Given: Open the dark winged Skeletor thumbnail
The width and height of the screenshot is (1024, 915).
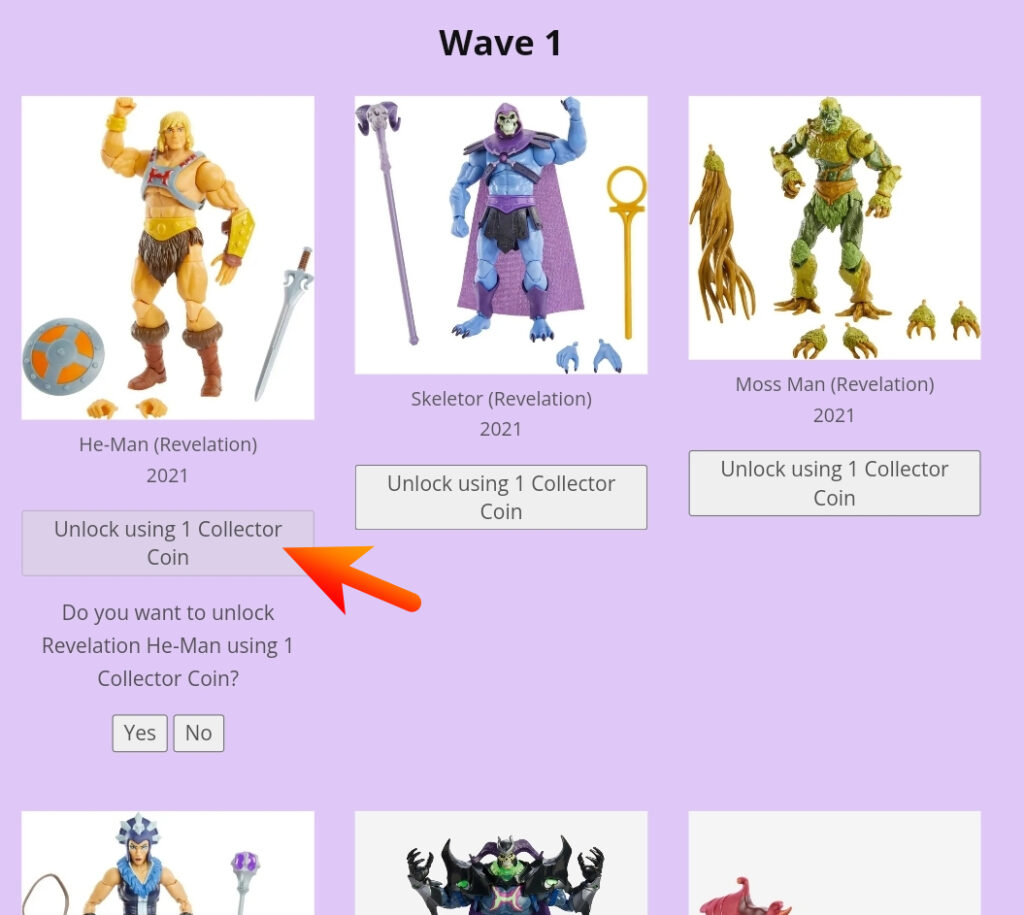Looking at the screenshot, I should pos(501,863).
